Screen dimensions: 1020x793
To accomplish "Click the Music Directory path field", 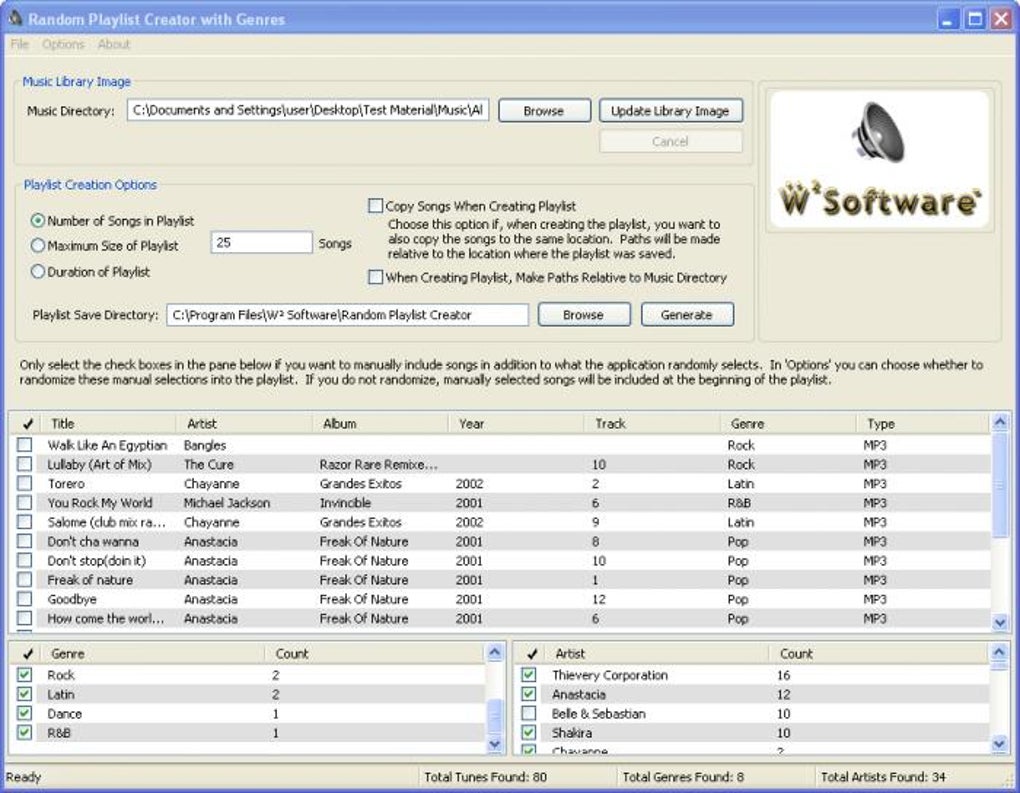I will [x=308, y=110].
